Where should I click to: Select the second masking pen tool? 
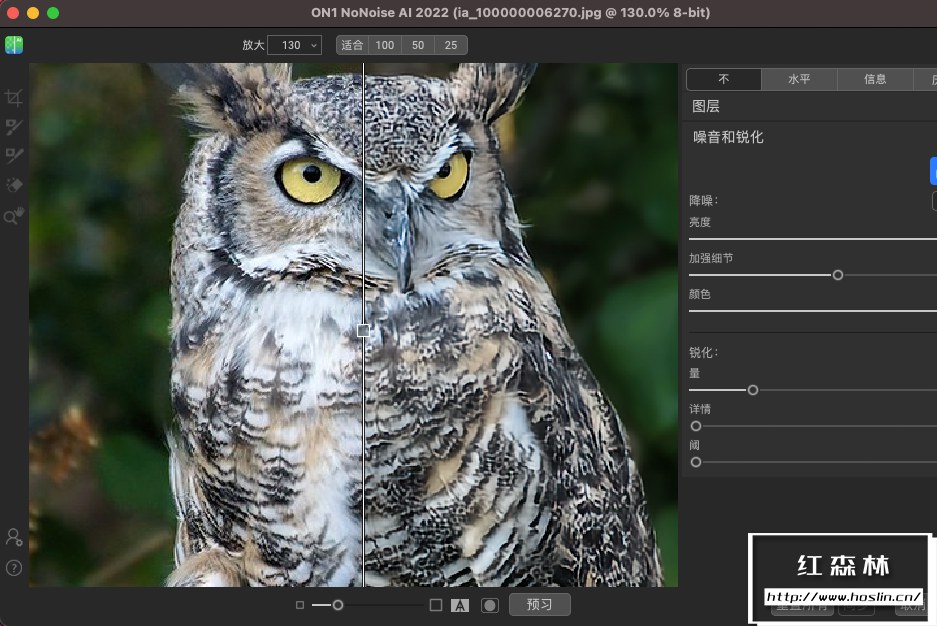[14, 156]
